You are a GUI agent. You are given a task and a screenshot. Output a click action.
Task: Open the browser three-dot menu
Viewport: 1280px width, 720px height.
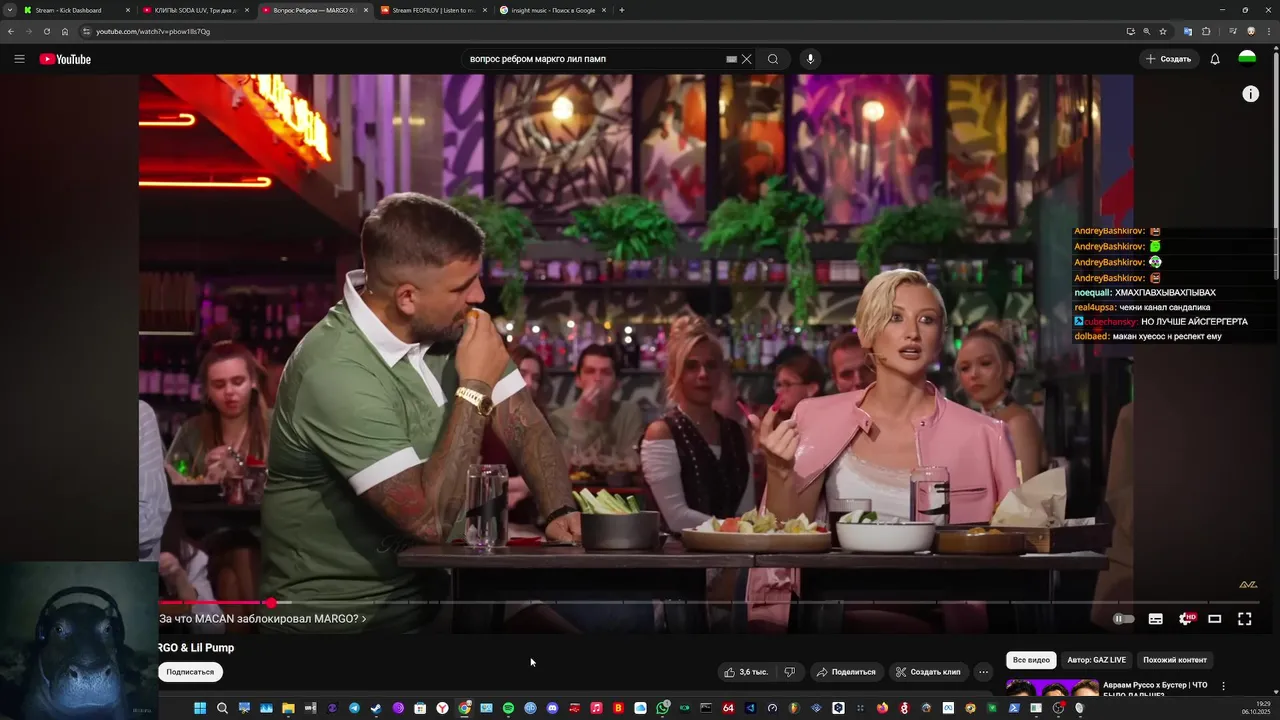click(x=1270, y=31)
